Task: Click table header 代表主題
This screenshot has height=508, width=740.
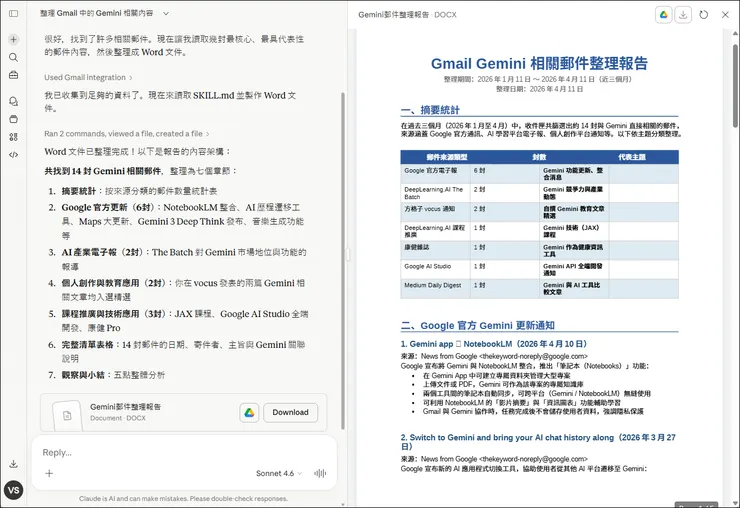Action: tap(632, 157)
